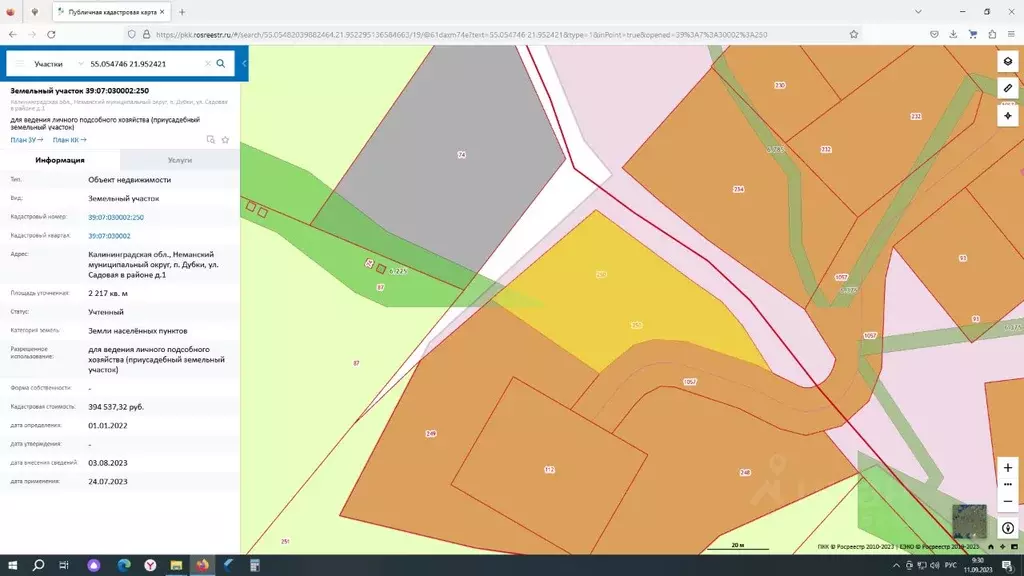Collapse the side panel with the arrow
The height and width of the screenshot is (576, 1024).
point(244,63)
